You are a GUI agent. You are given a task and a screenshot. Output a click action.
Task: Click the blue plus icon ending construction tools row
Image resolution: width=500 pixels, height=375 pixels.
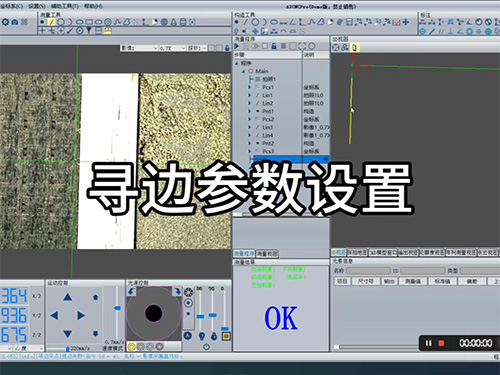tap(406, 22)
